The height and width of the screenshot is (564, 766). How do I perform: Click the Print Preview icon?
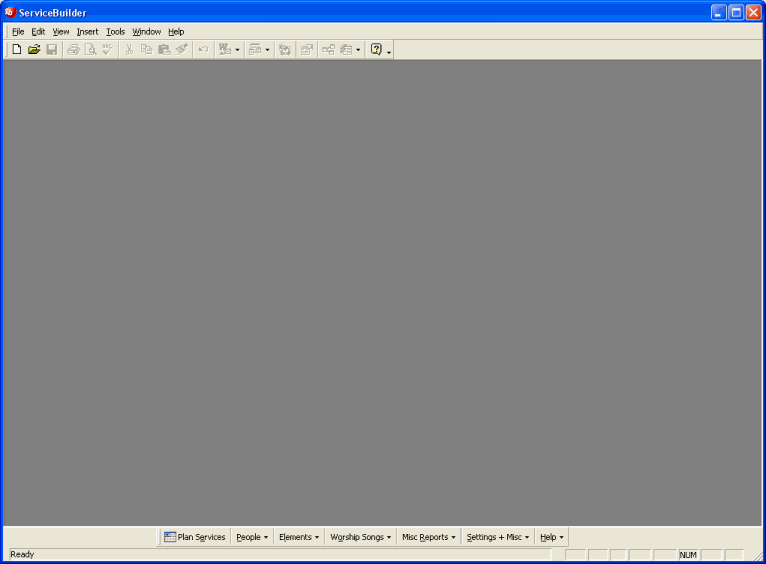tap(90, 49)
